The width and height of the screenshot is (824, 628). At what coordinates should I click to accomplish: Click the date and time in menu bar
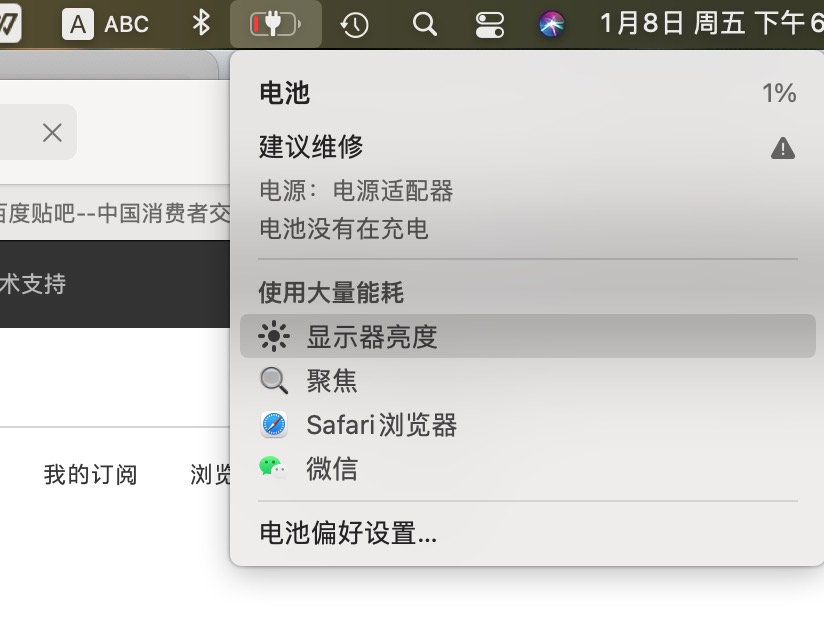(710, 23)
